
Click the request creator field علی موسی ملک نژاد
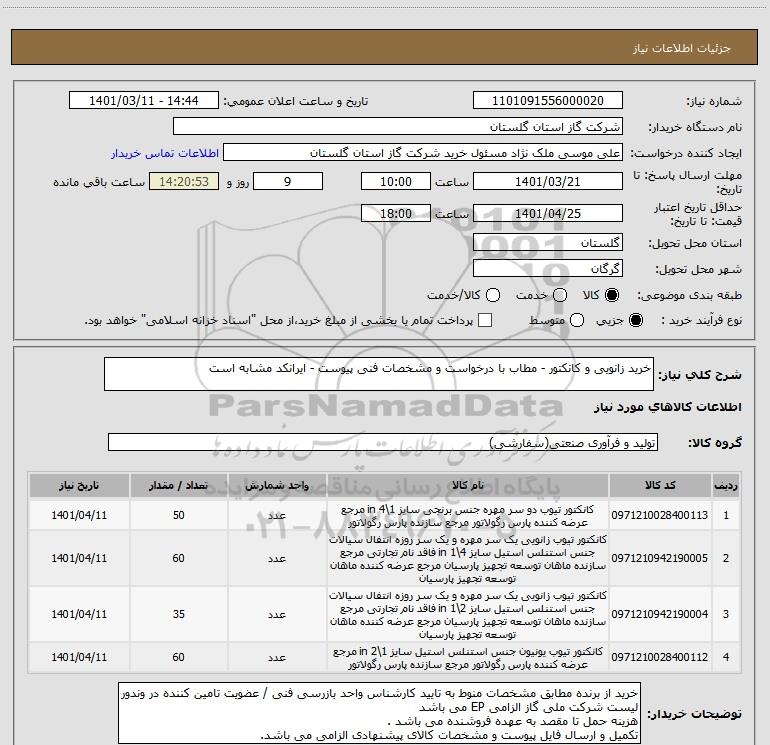tap(423, 153)
